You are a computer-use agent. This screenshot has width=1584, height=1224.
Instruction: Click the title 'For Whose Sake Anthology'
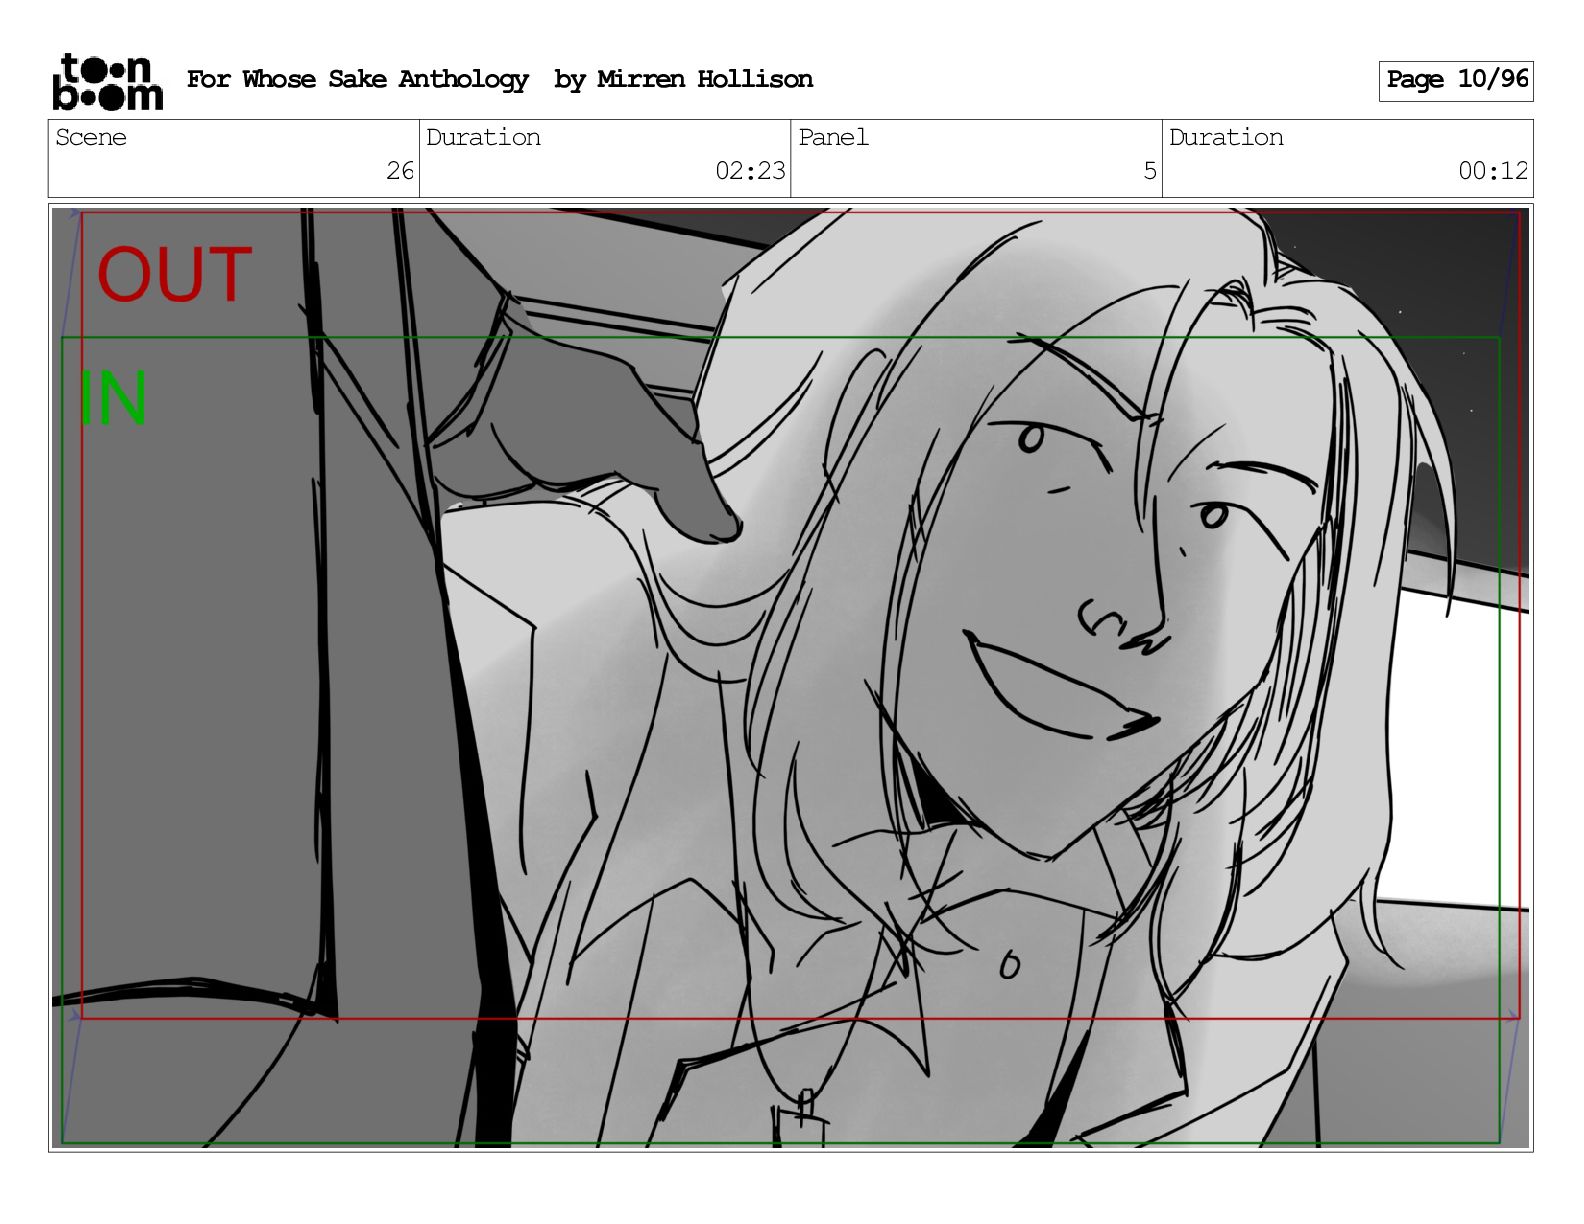pos(357,79)
